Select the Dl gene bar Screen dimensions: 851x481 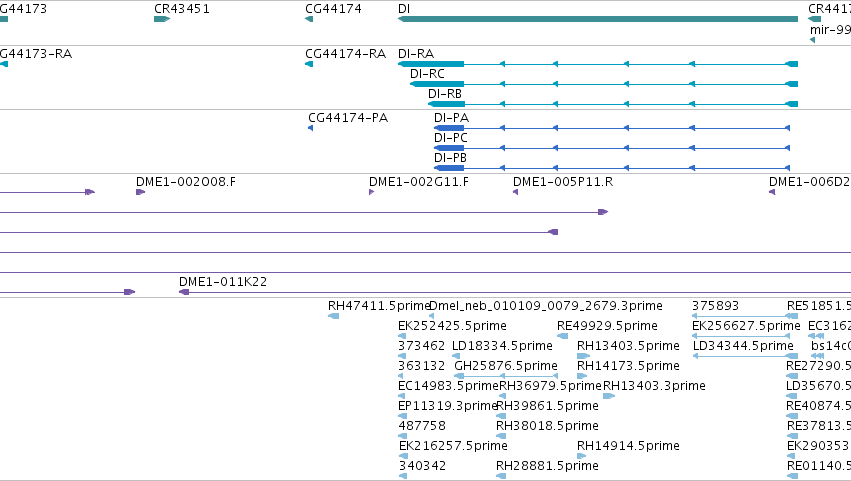[598, 19]
